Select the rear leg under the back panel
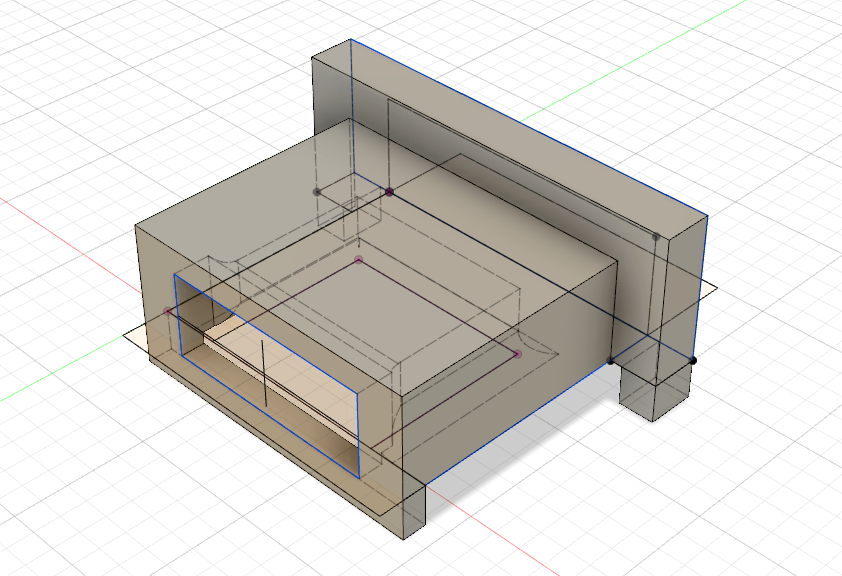Viewport: 842px width, 576px height. [x=654, y=391]
